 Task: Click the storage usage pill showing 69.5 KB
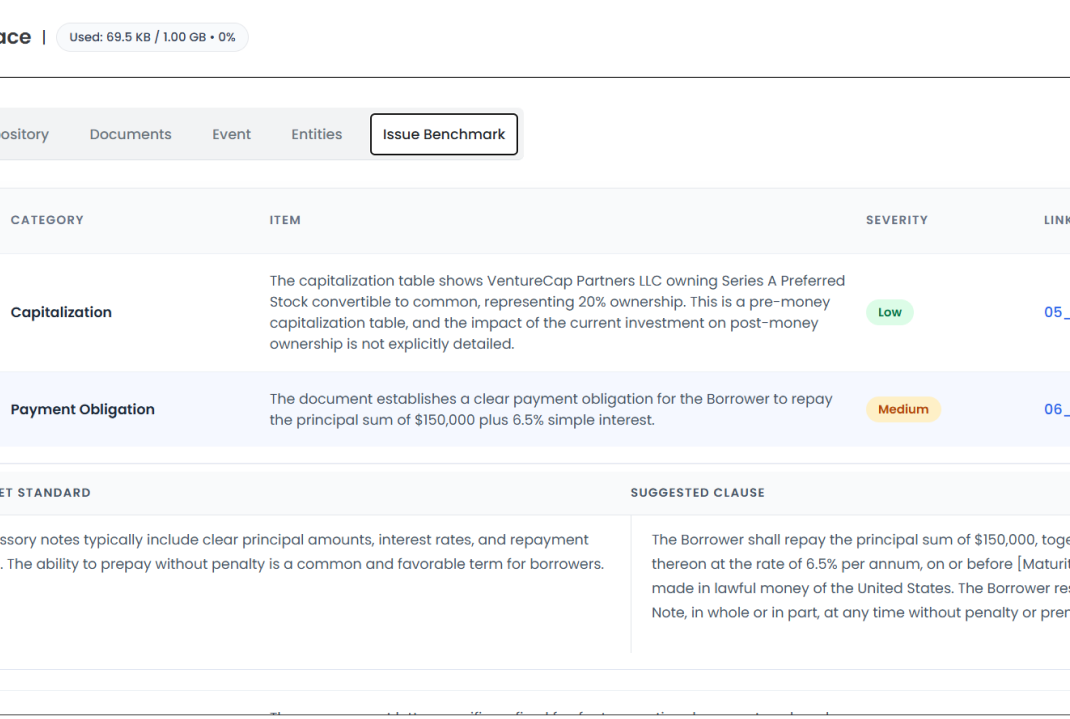pyautogui.click(x=152, y=36)
